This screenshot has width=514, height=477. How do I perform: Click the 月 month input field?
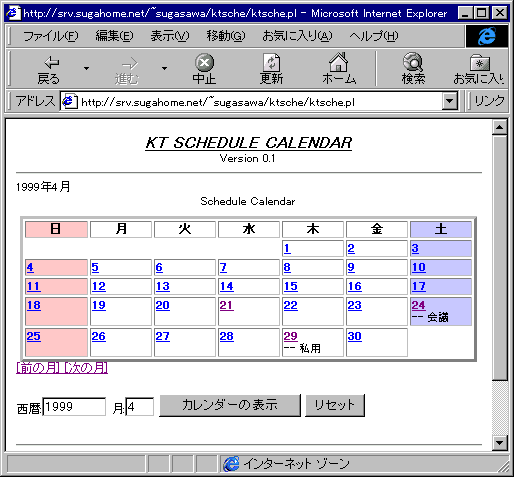pyautogui.click(x=140, y=407)
